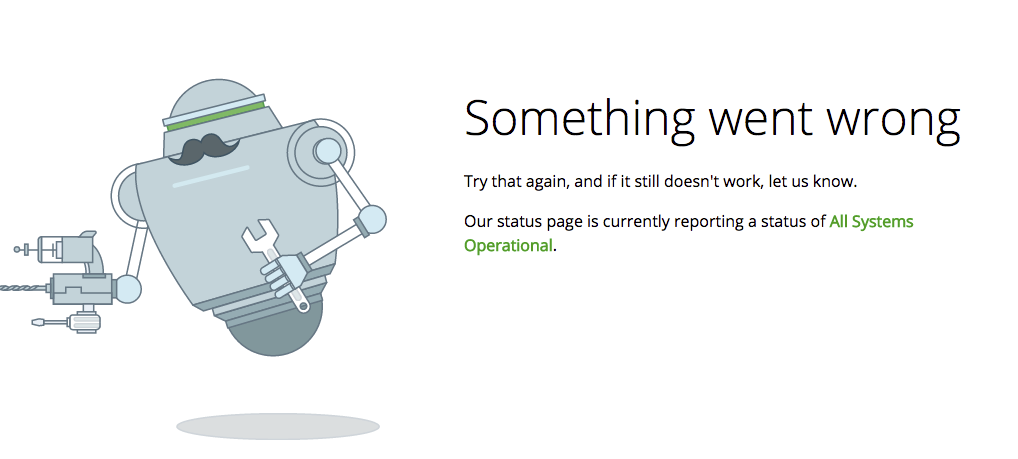The width and height of the screenshot is (1018, 459).
Task: Click the robot's black mustache
Action: pos(204,149)
